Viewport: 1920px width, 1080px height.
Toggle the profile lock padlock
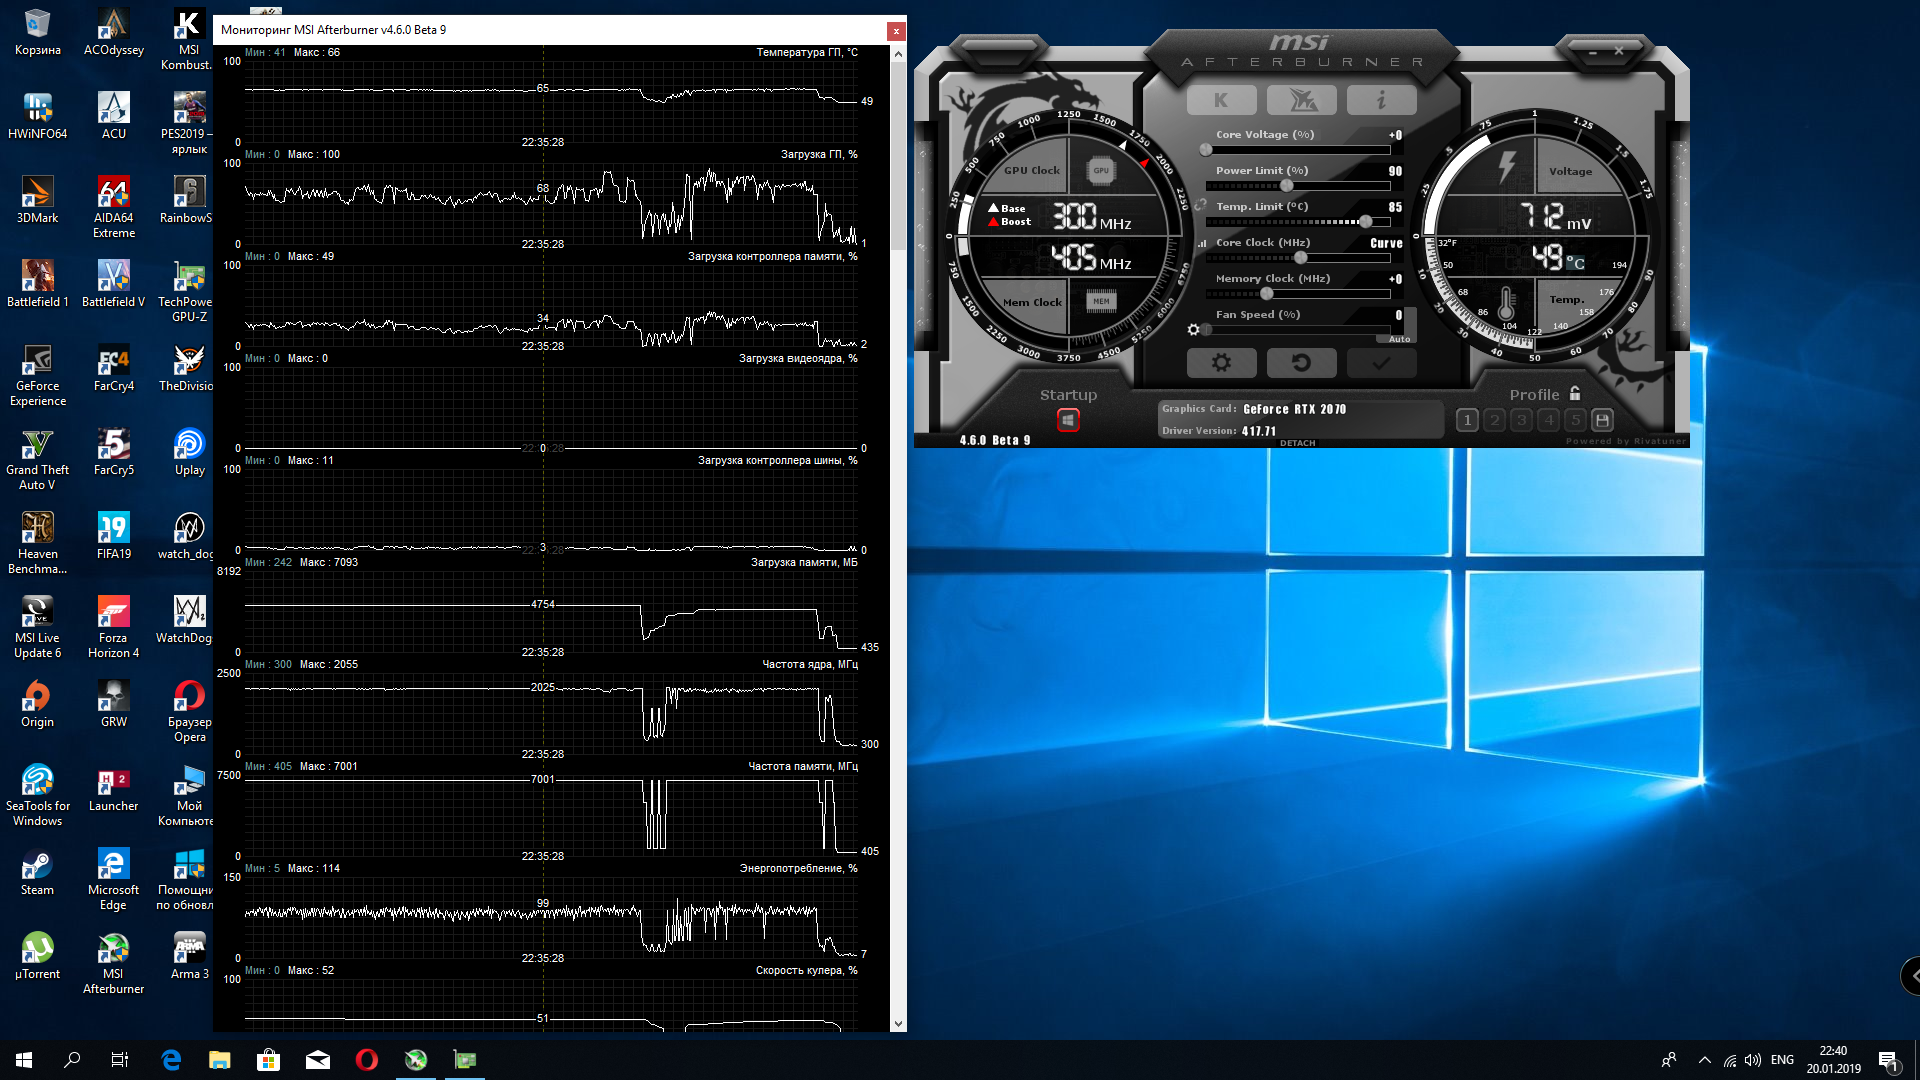[x=1575, y=394]
